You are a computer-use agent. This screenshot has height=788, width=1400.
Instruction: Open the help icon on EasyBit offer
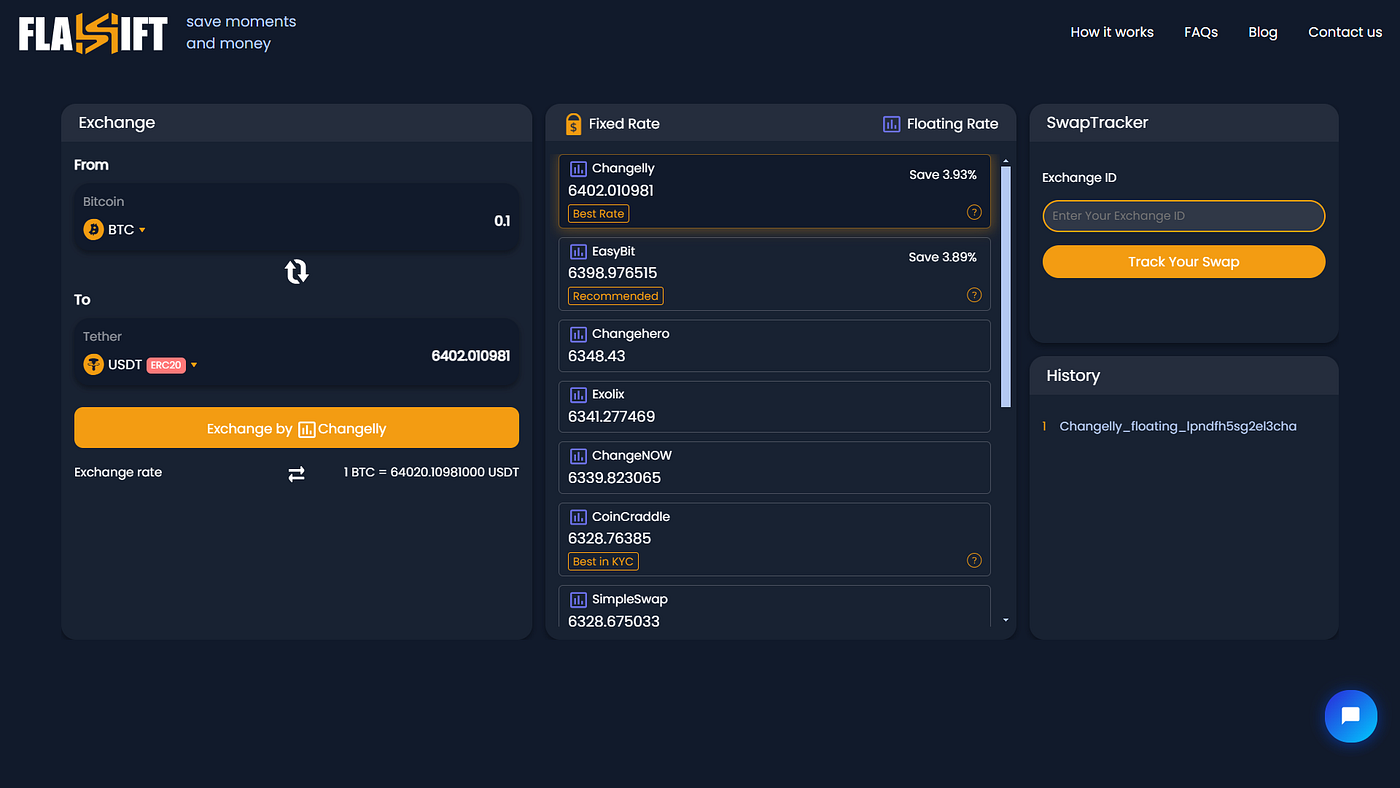click(x=974, y=295)
